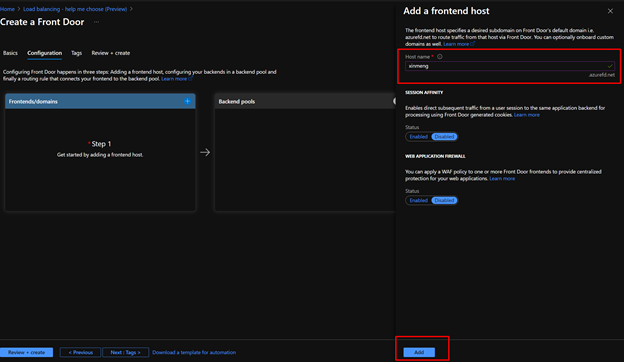Open Download a template for automation link
Viewport: 624px width, 362px height.
194,352
